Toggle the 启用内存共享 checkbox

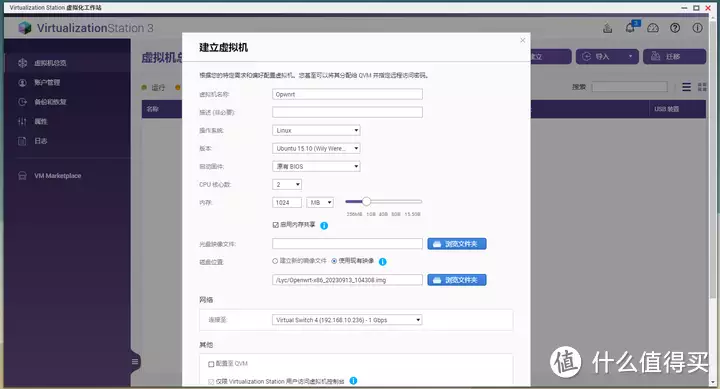tap(276, 225)
